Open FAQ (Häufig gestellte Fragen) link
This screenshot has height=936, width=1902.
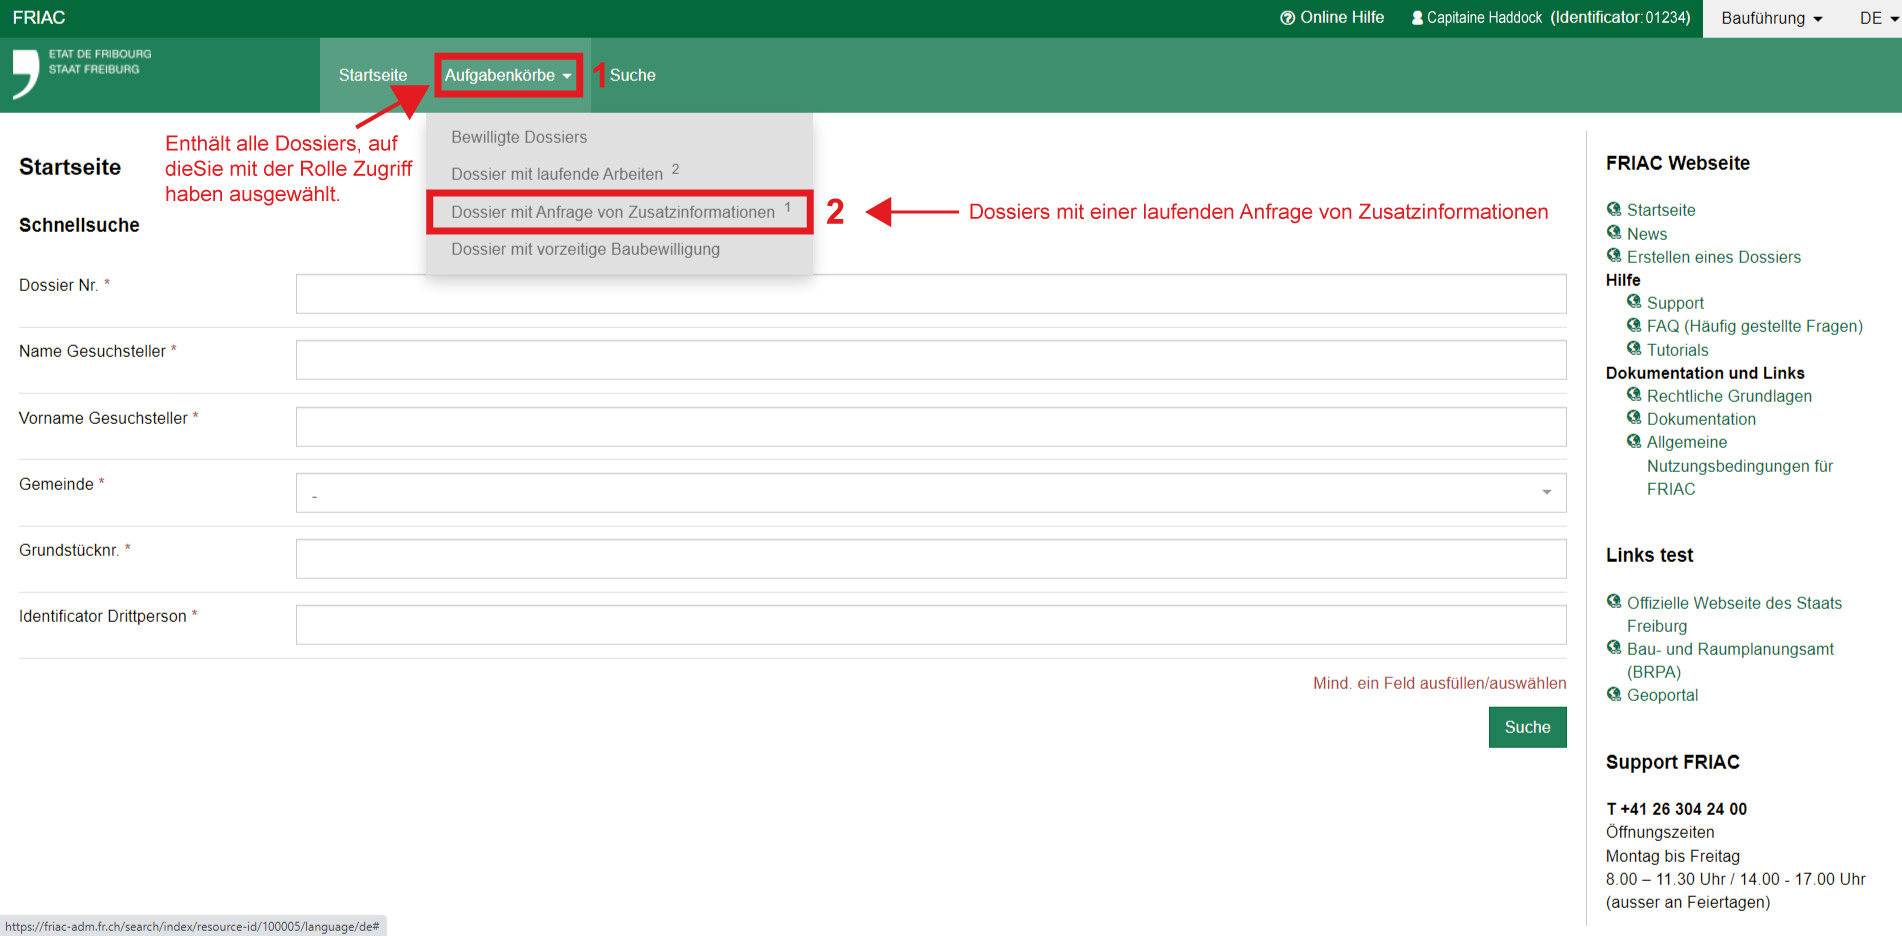pos(1754,326)
